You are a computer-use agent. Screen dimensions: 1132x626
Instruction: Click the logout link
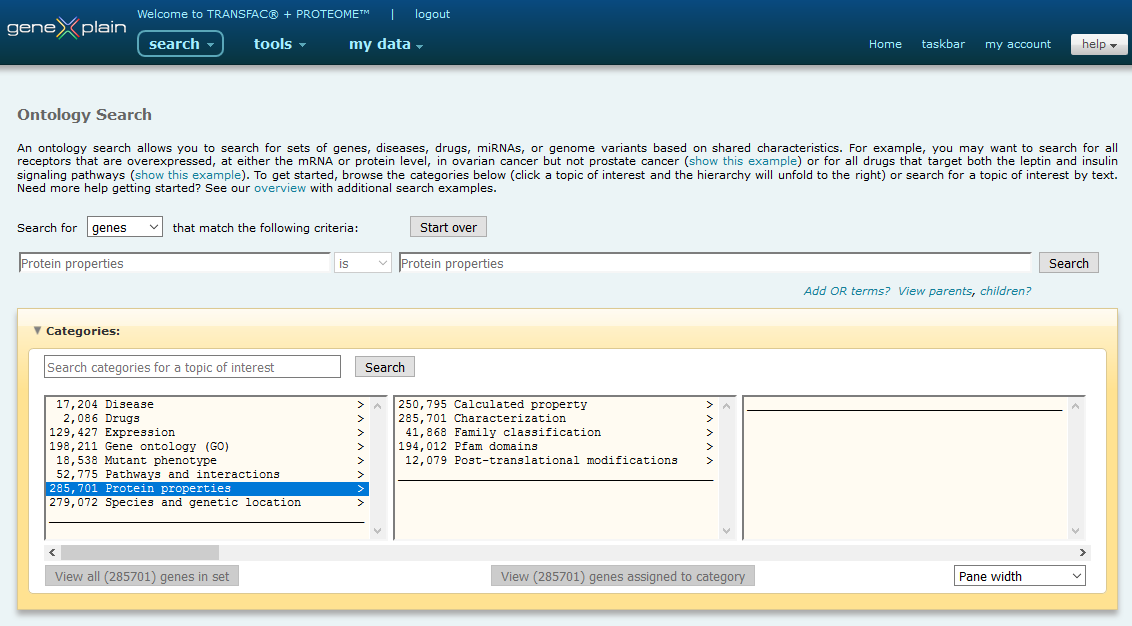click(432, 14)
